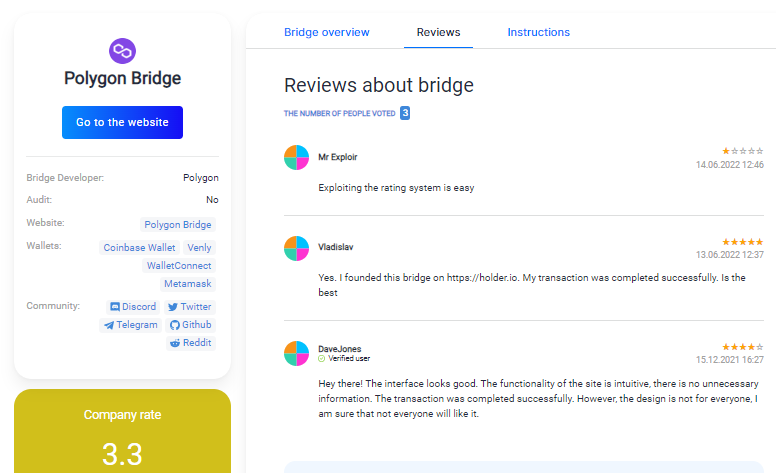This screenshot has height=473, width=776.
Task: Open the Github community link
Action: pyautogui.click(x=190, y=325)
